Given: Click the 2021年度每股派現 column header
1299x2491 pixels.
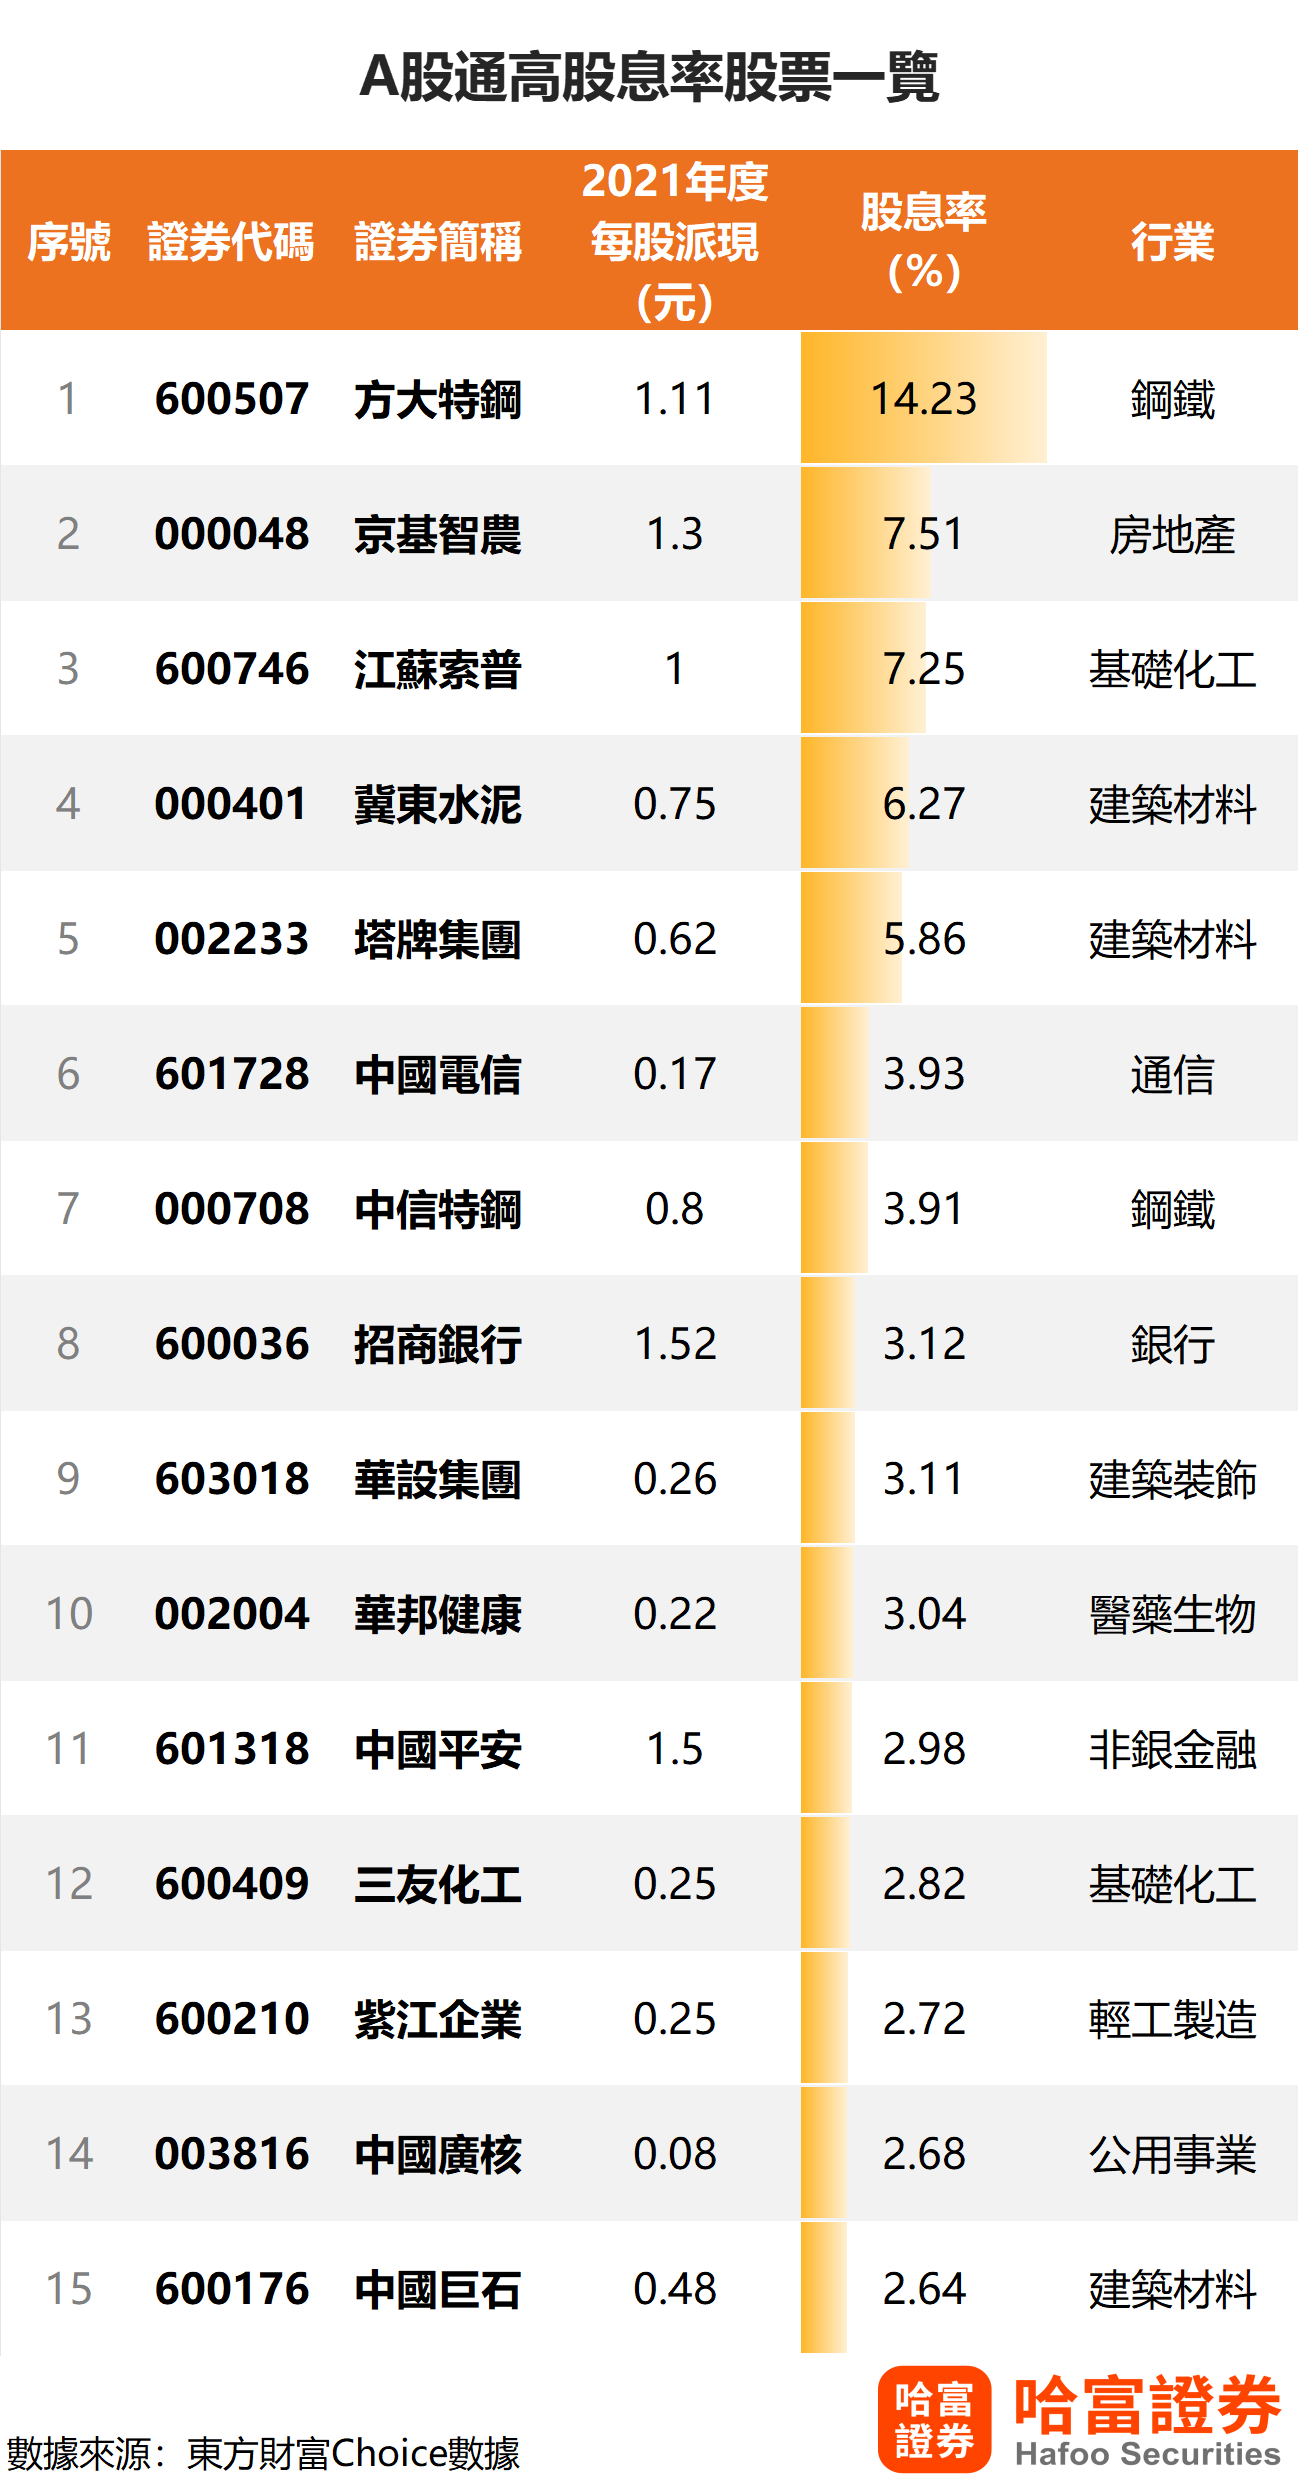Looking at the screenshot, I should point(675,241).
